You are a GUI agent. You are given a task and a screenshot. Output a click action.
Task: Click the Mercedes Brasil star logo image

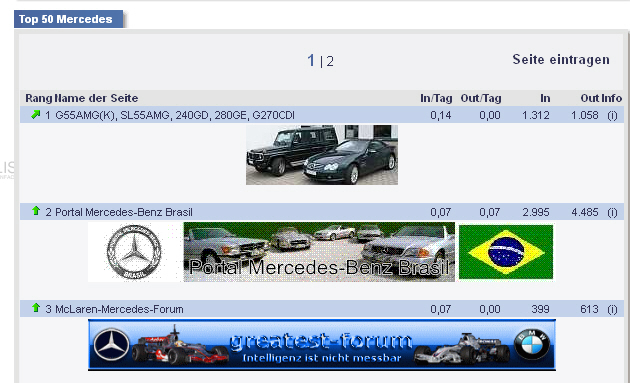134,252
